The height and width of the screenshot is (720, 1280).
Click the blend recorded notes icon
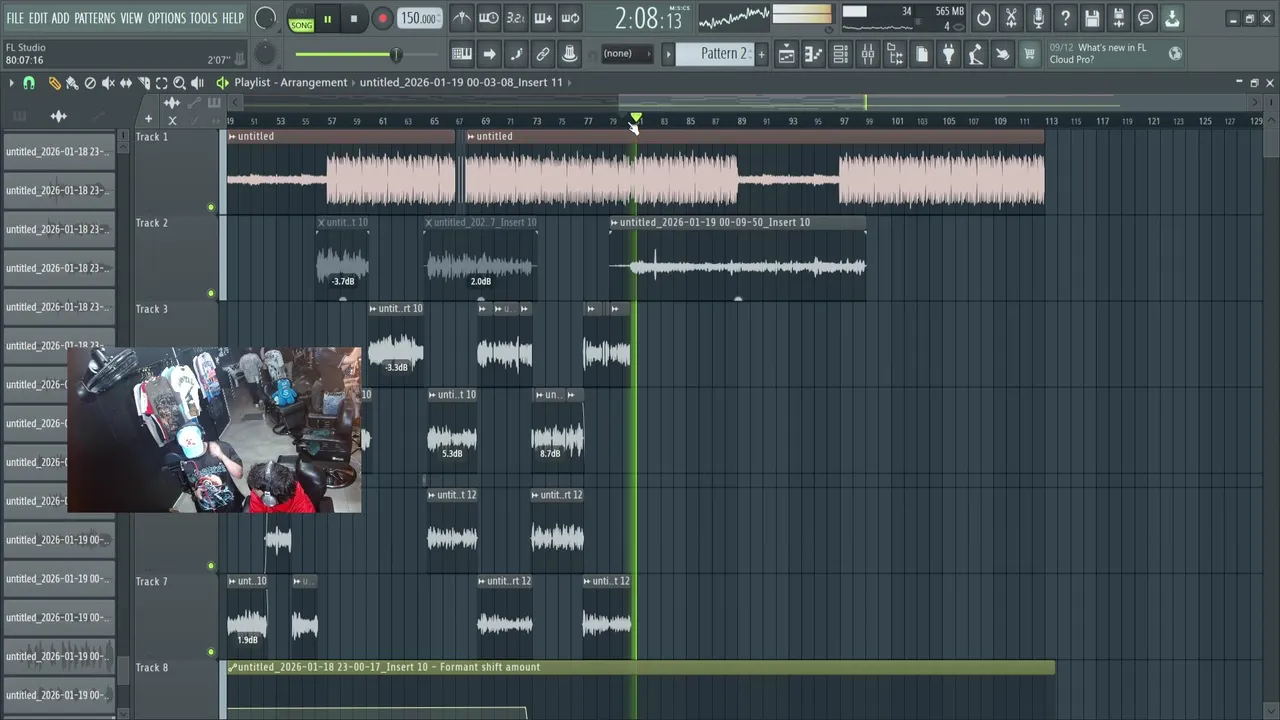[570, 54]
